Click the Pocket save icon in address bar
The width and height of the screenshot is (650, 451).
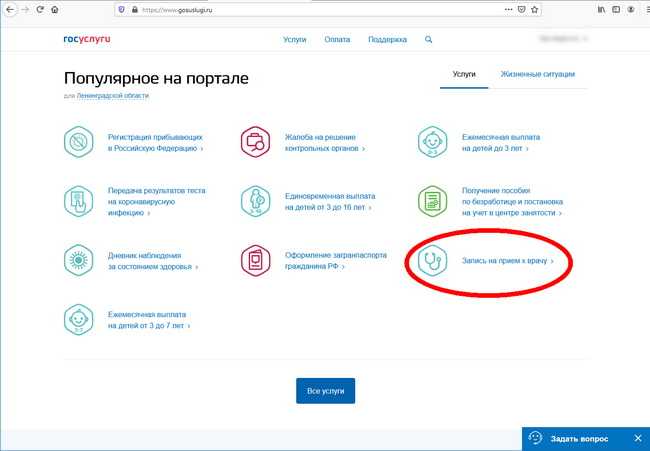(x=522, y=10)
